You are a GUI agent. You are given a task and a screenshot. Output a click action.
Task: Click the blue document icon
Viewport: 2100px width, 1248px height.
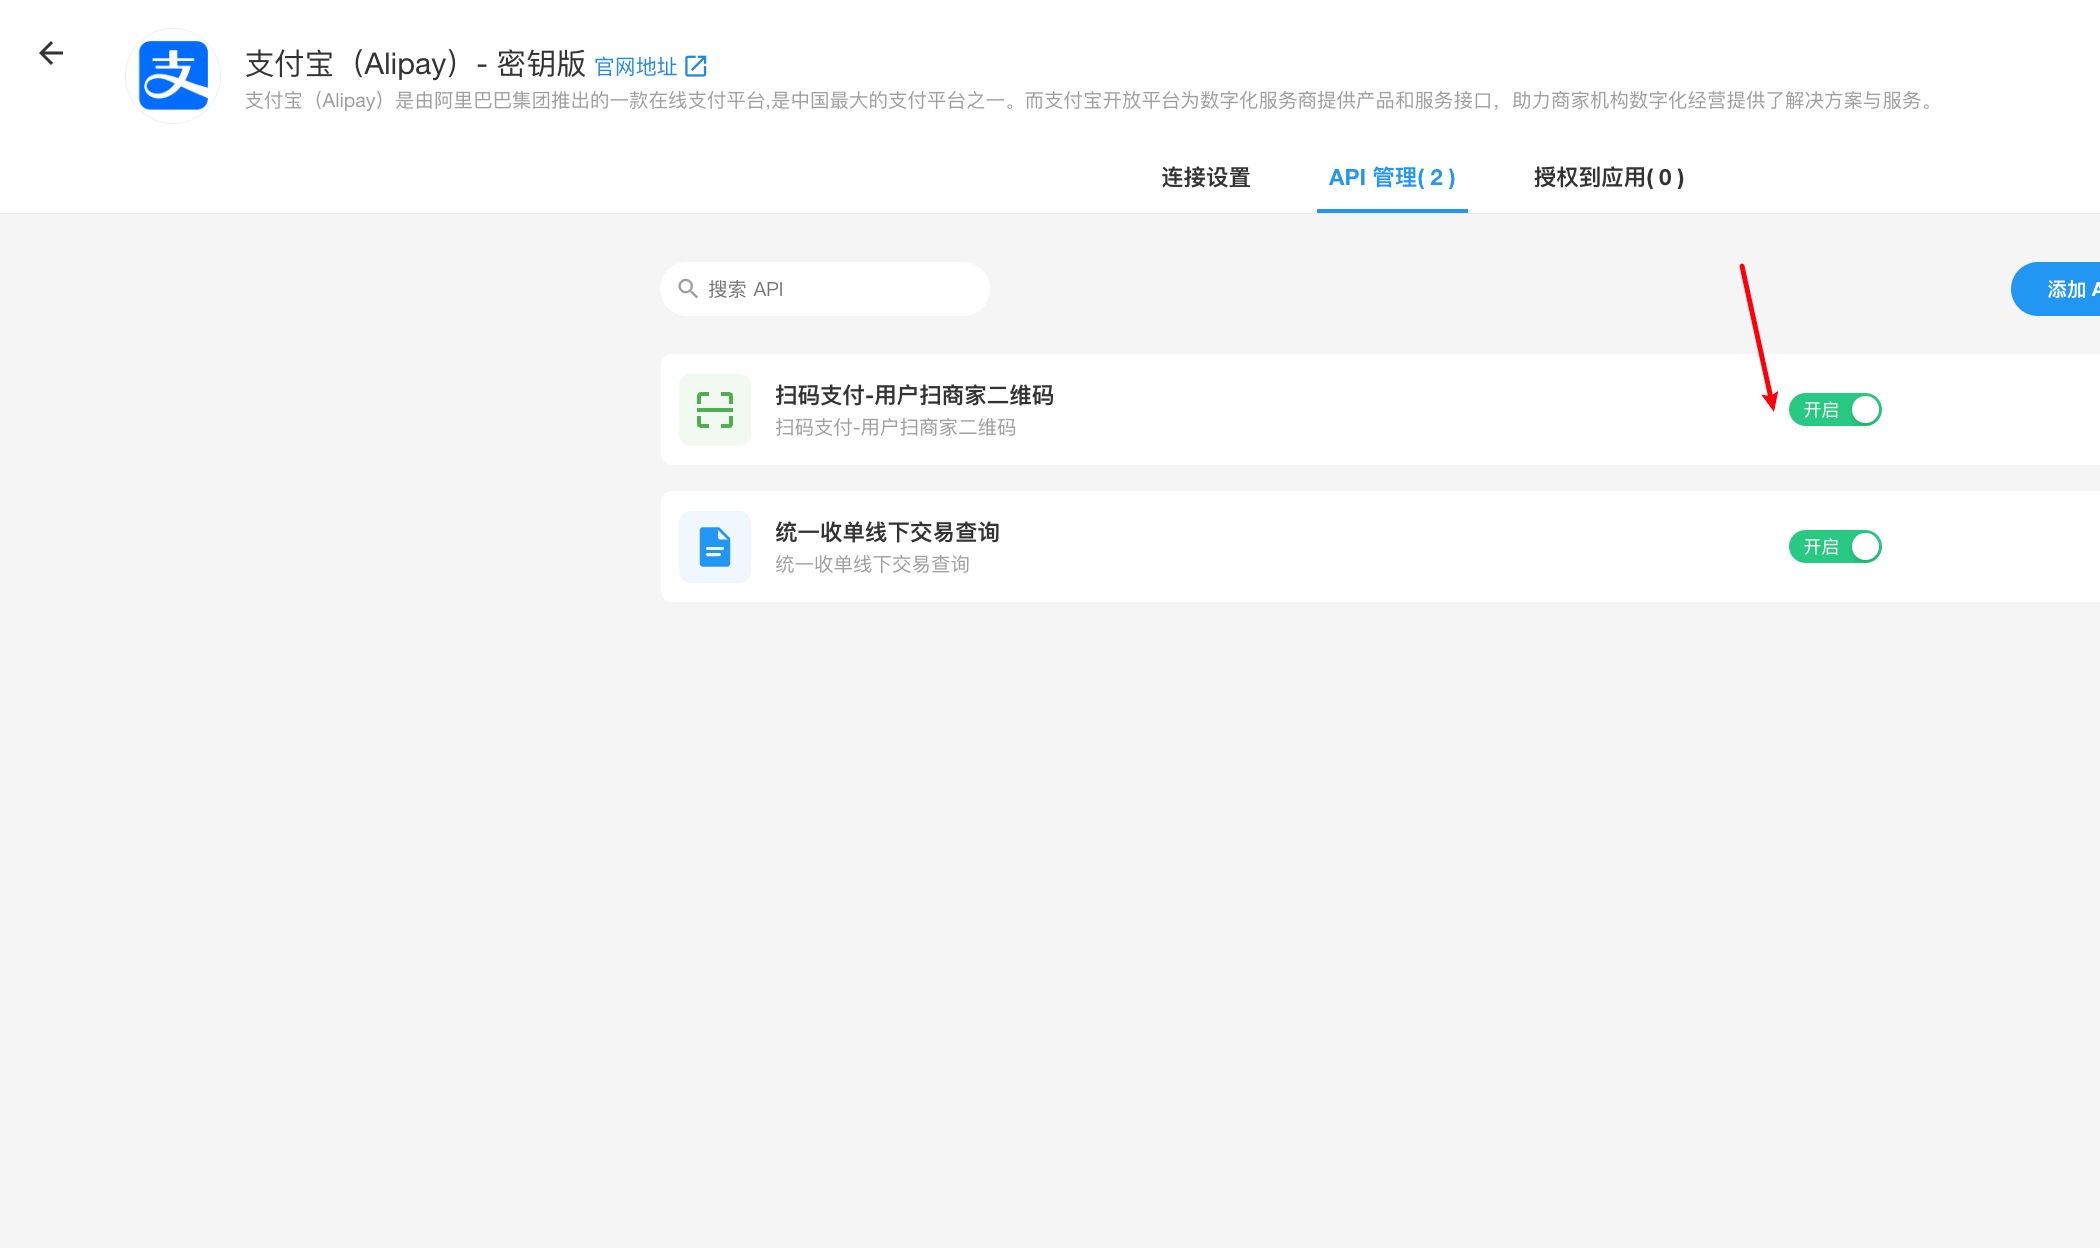click(715, 547)
